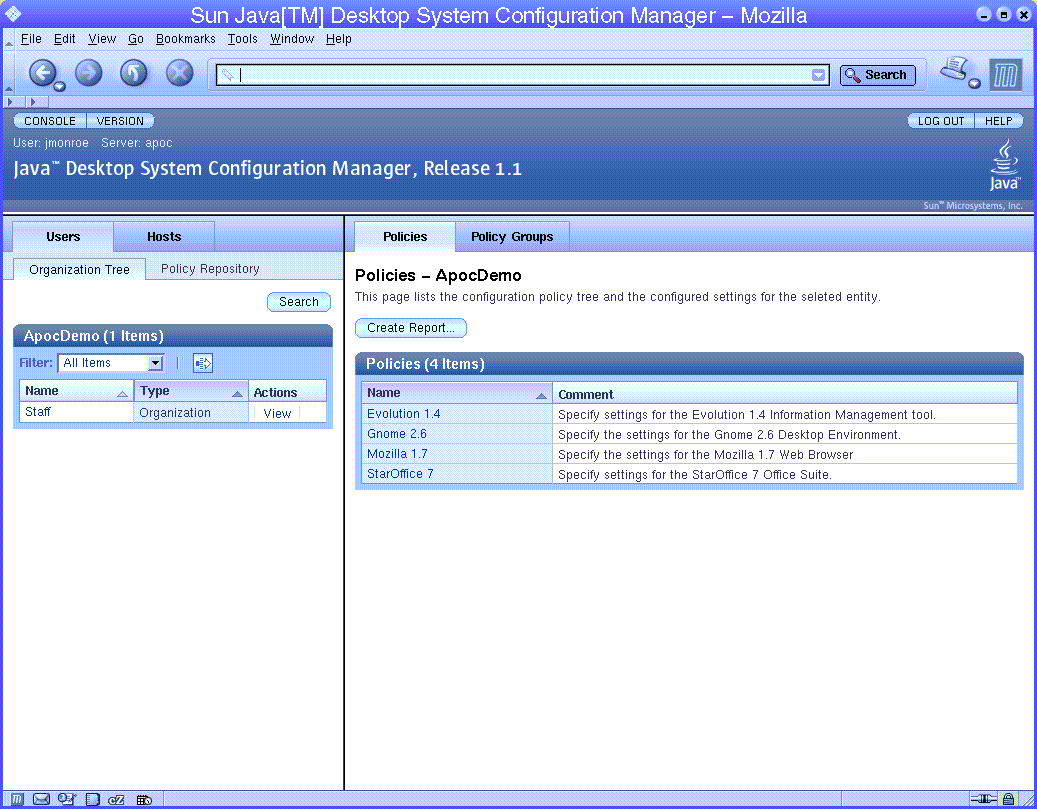The image size is (1037, 809).
Task: Click the online/offline connection icon
Action: (983, 799)
